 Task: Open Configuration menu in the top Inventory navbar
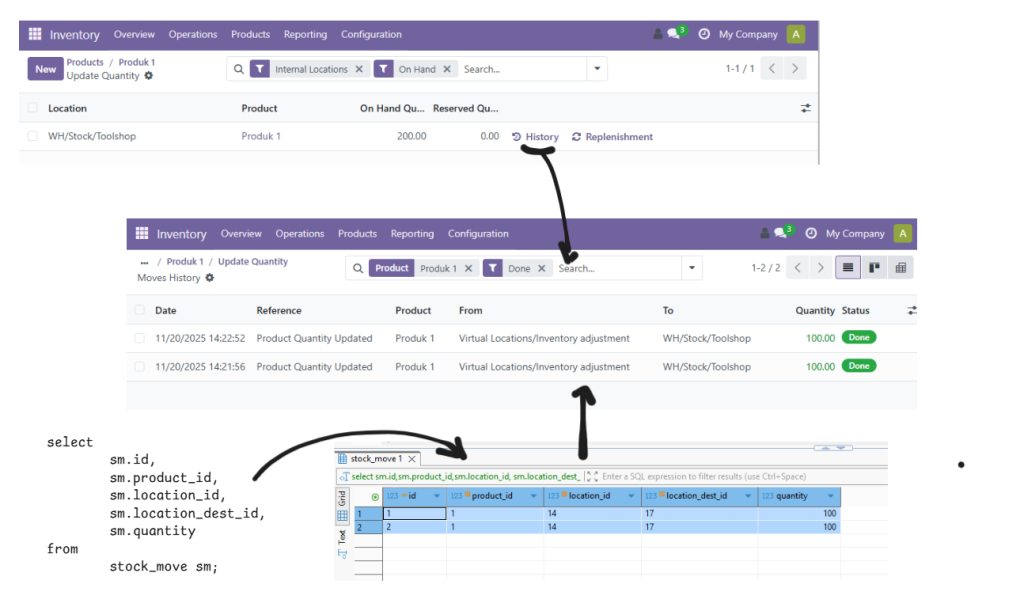click(x=371, y=34)
